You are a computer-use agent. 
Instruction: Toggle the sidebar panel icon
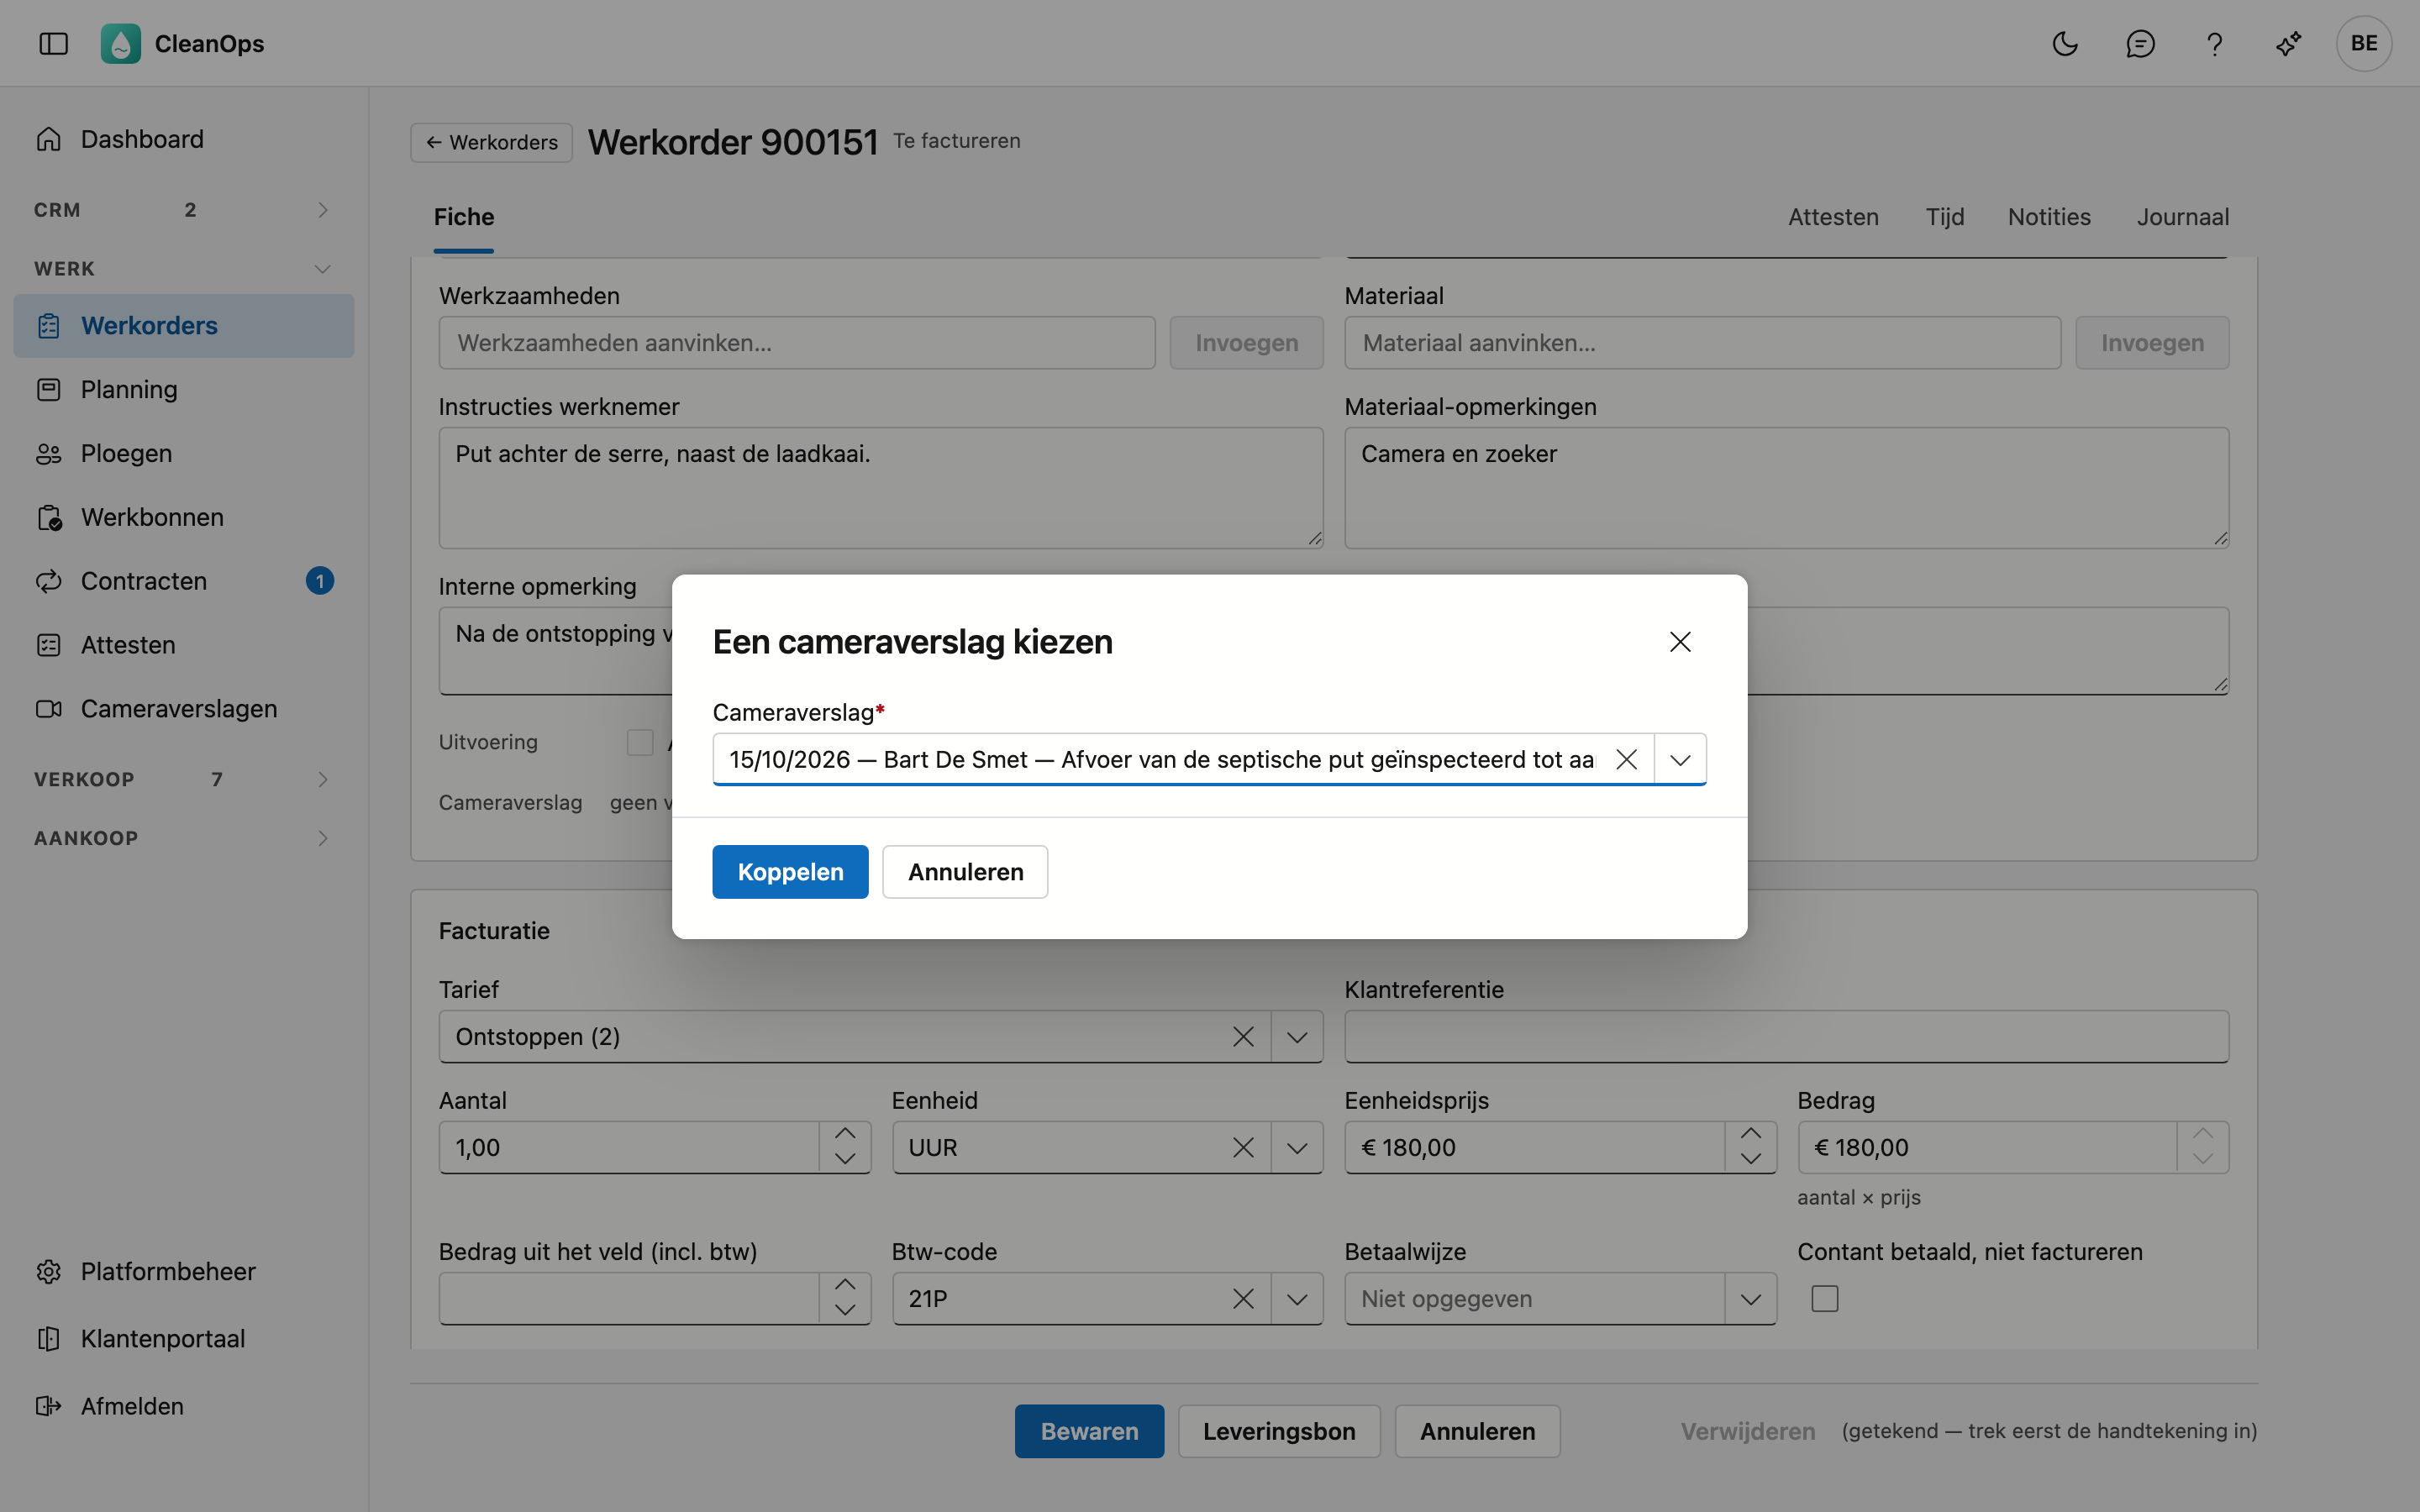[x=53, y=43]
